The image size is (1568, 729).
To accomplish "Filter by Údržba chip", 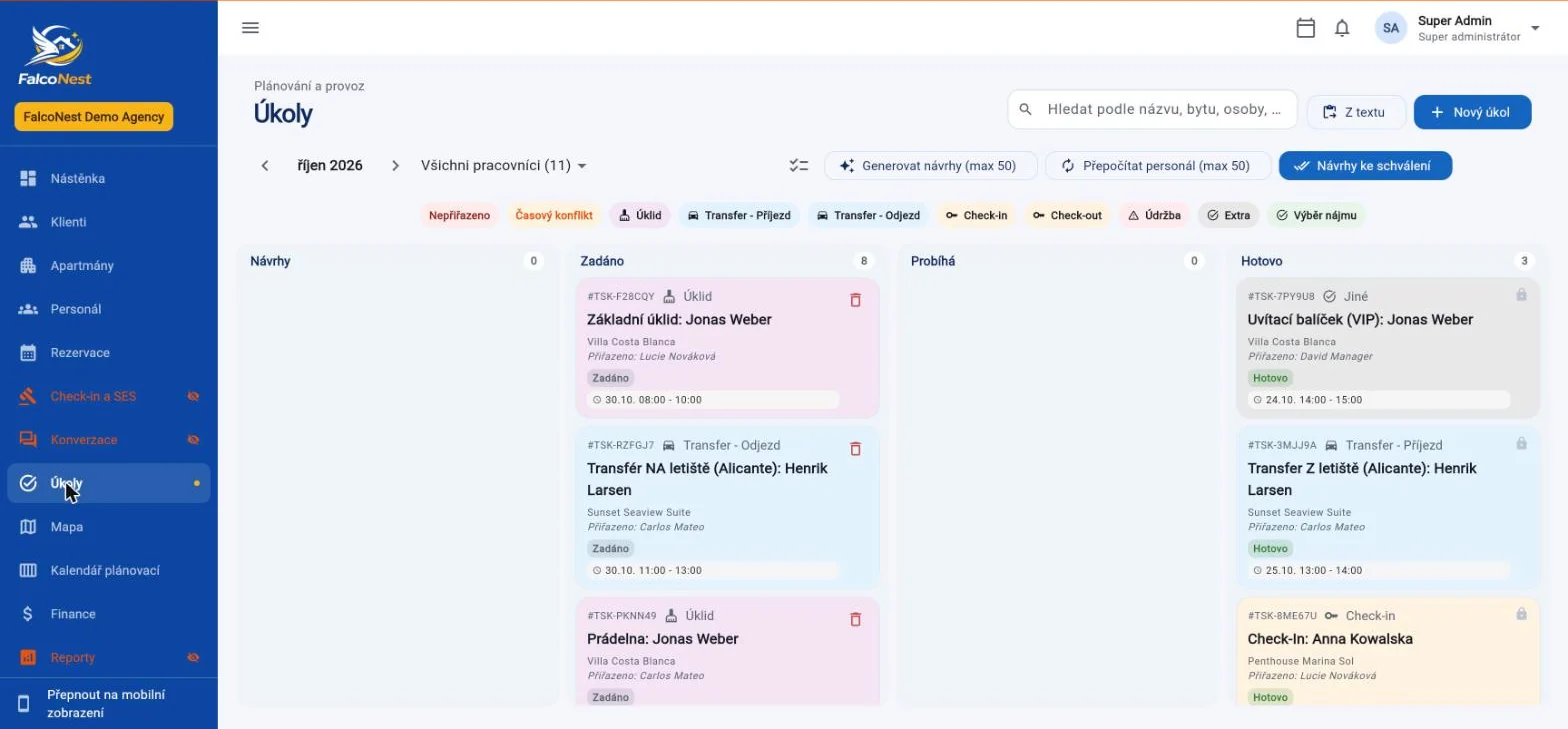I will click(1154, 215).
